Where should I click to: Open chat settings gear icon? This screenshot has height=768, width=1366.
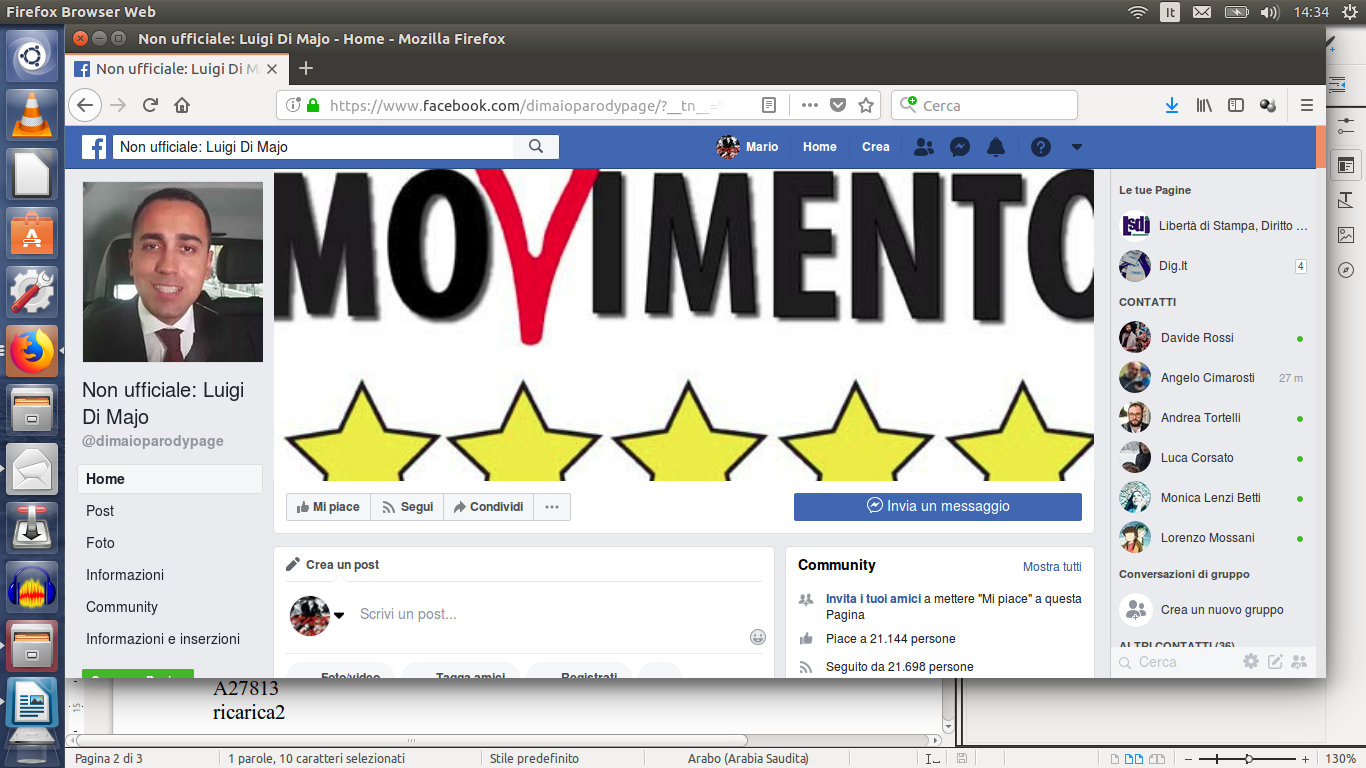(1251, 661)
